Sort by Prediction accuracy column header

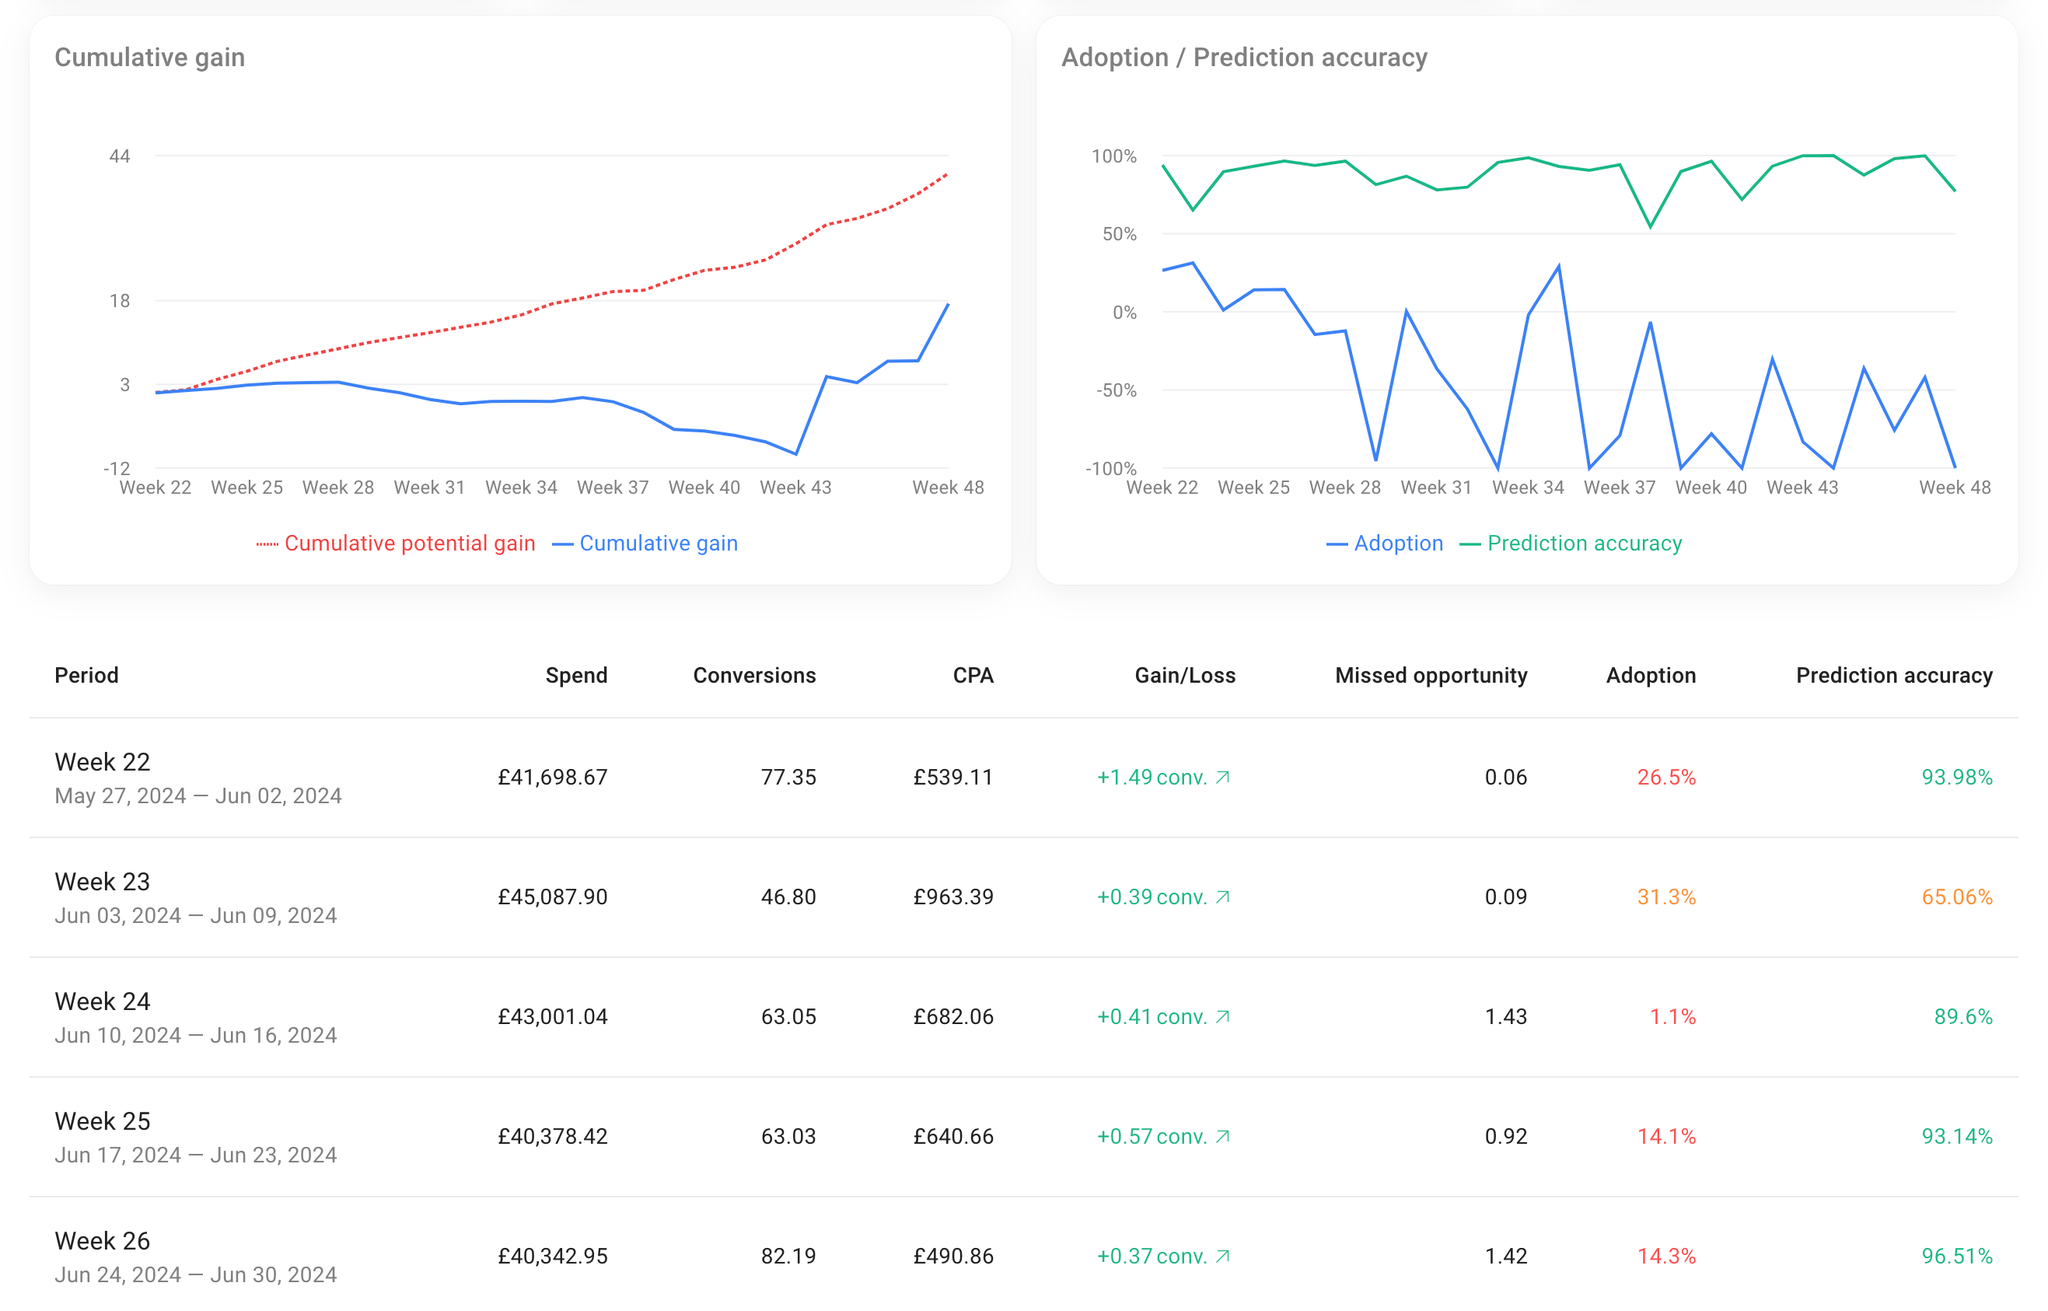pos(1894,675)
